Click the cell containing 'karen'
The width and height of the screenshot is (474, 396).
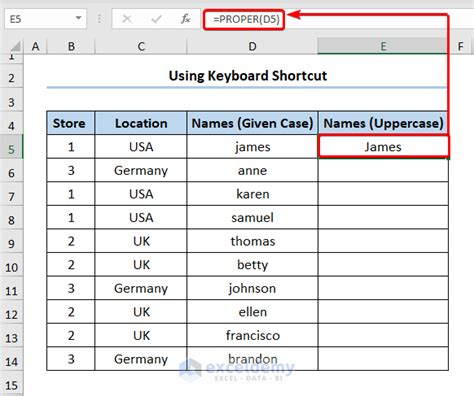pyautogui.click(x=252, y=194)
